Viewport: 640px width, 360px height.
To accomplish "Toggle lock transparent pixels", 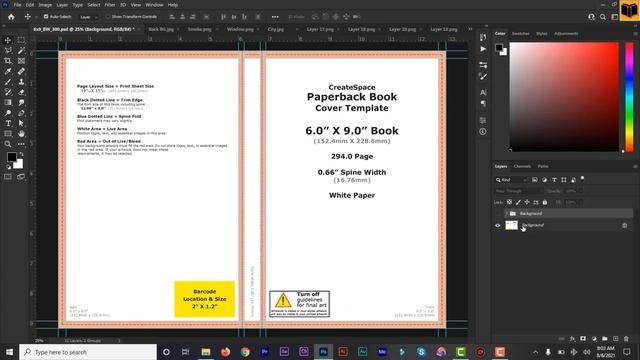I will coord(509,202).
